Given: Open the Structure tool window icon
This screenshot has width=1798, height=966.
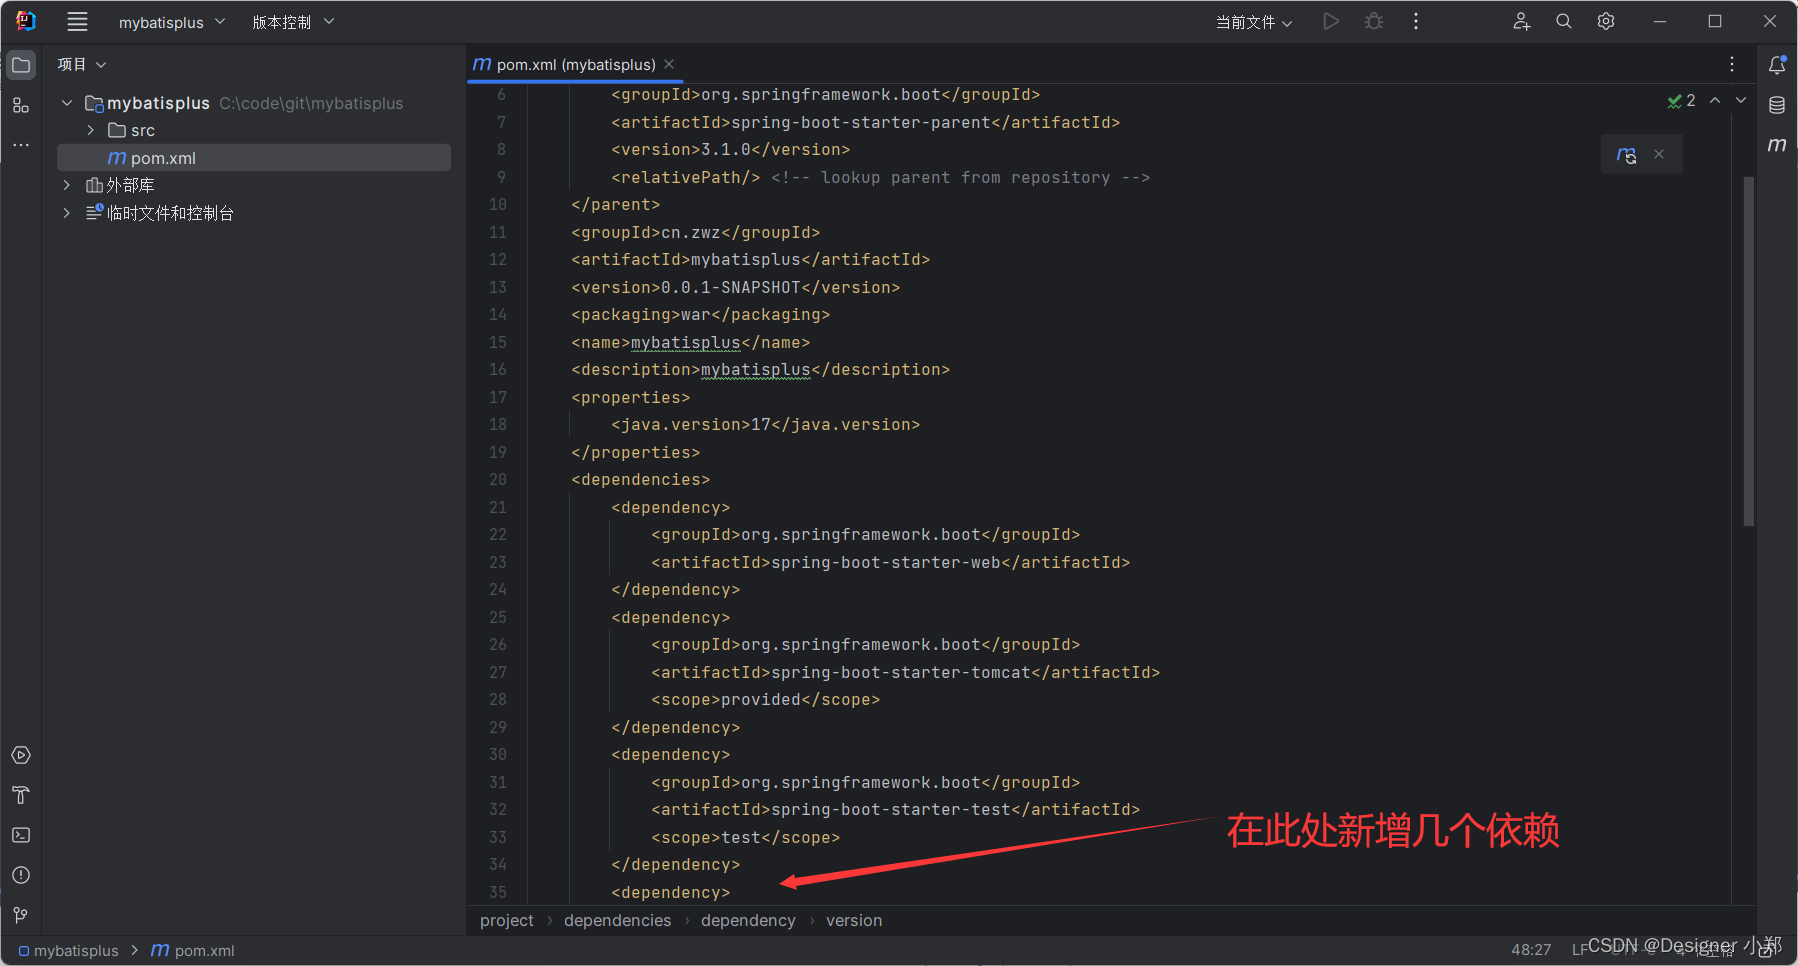Looking at the screenshot, I should [x=21, y=105].
